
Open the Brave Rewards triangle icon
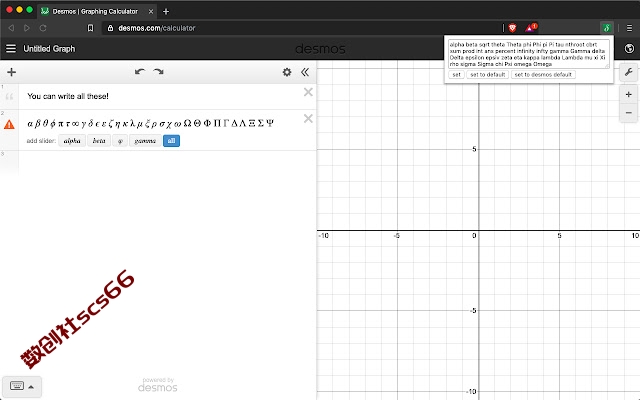(531, 28)
